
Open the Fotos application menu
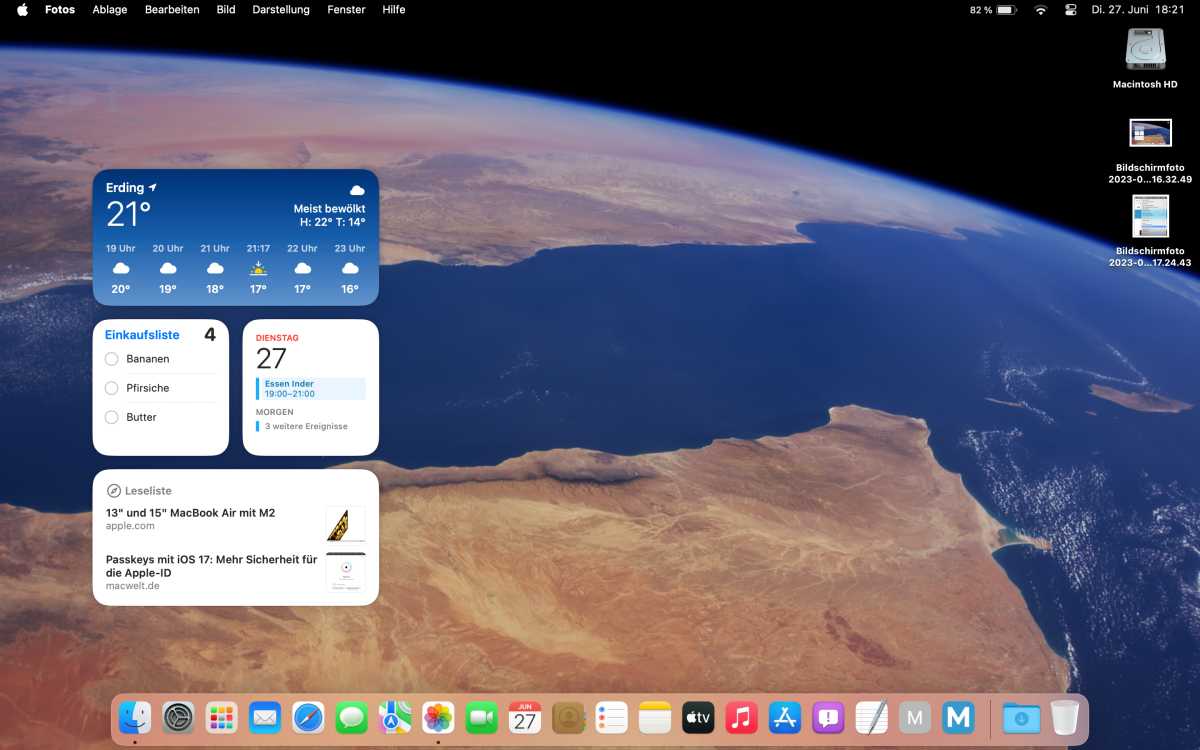coord(60,10)
